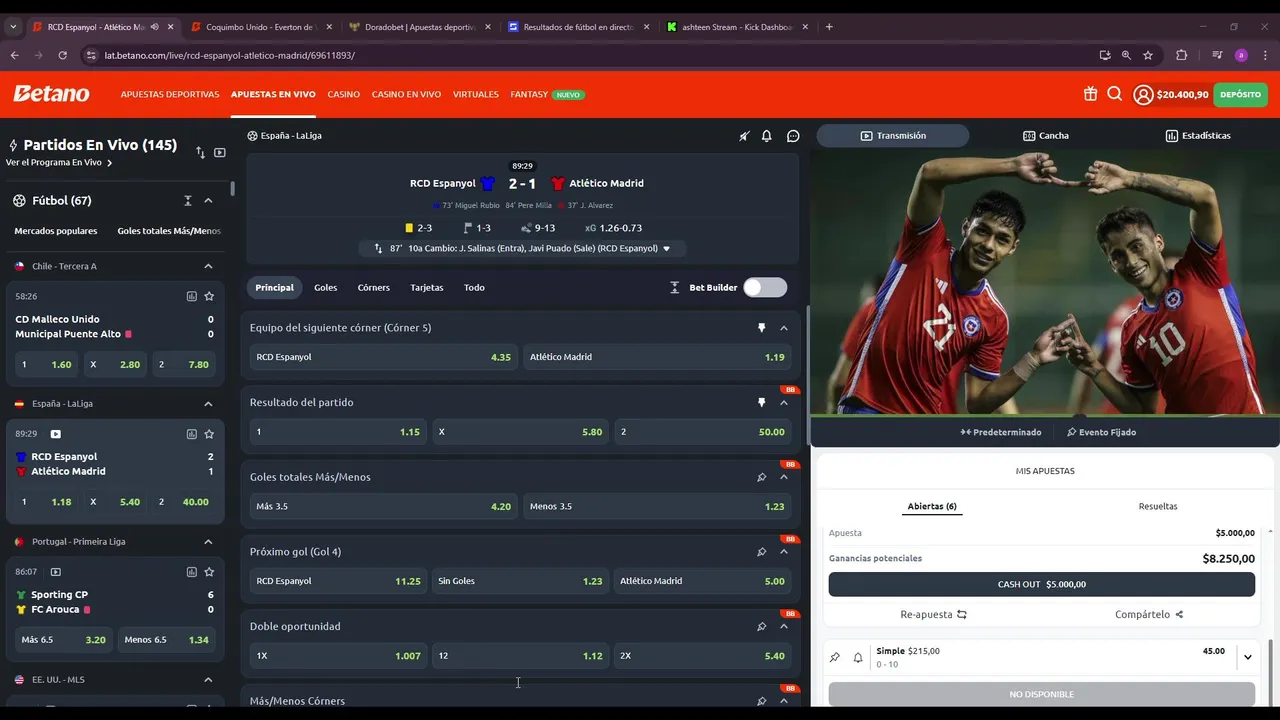The height and width of the screenshot is (720, 1280).
Task: Select Menos 3.5 odds 1.23
Action: click(657, 507)
